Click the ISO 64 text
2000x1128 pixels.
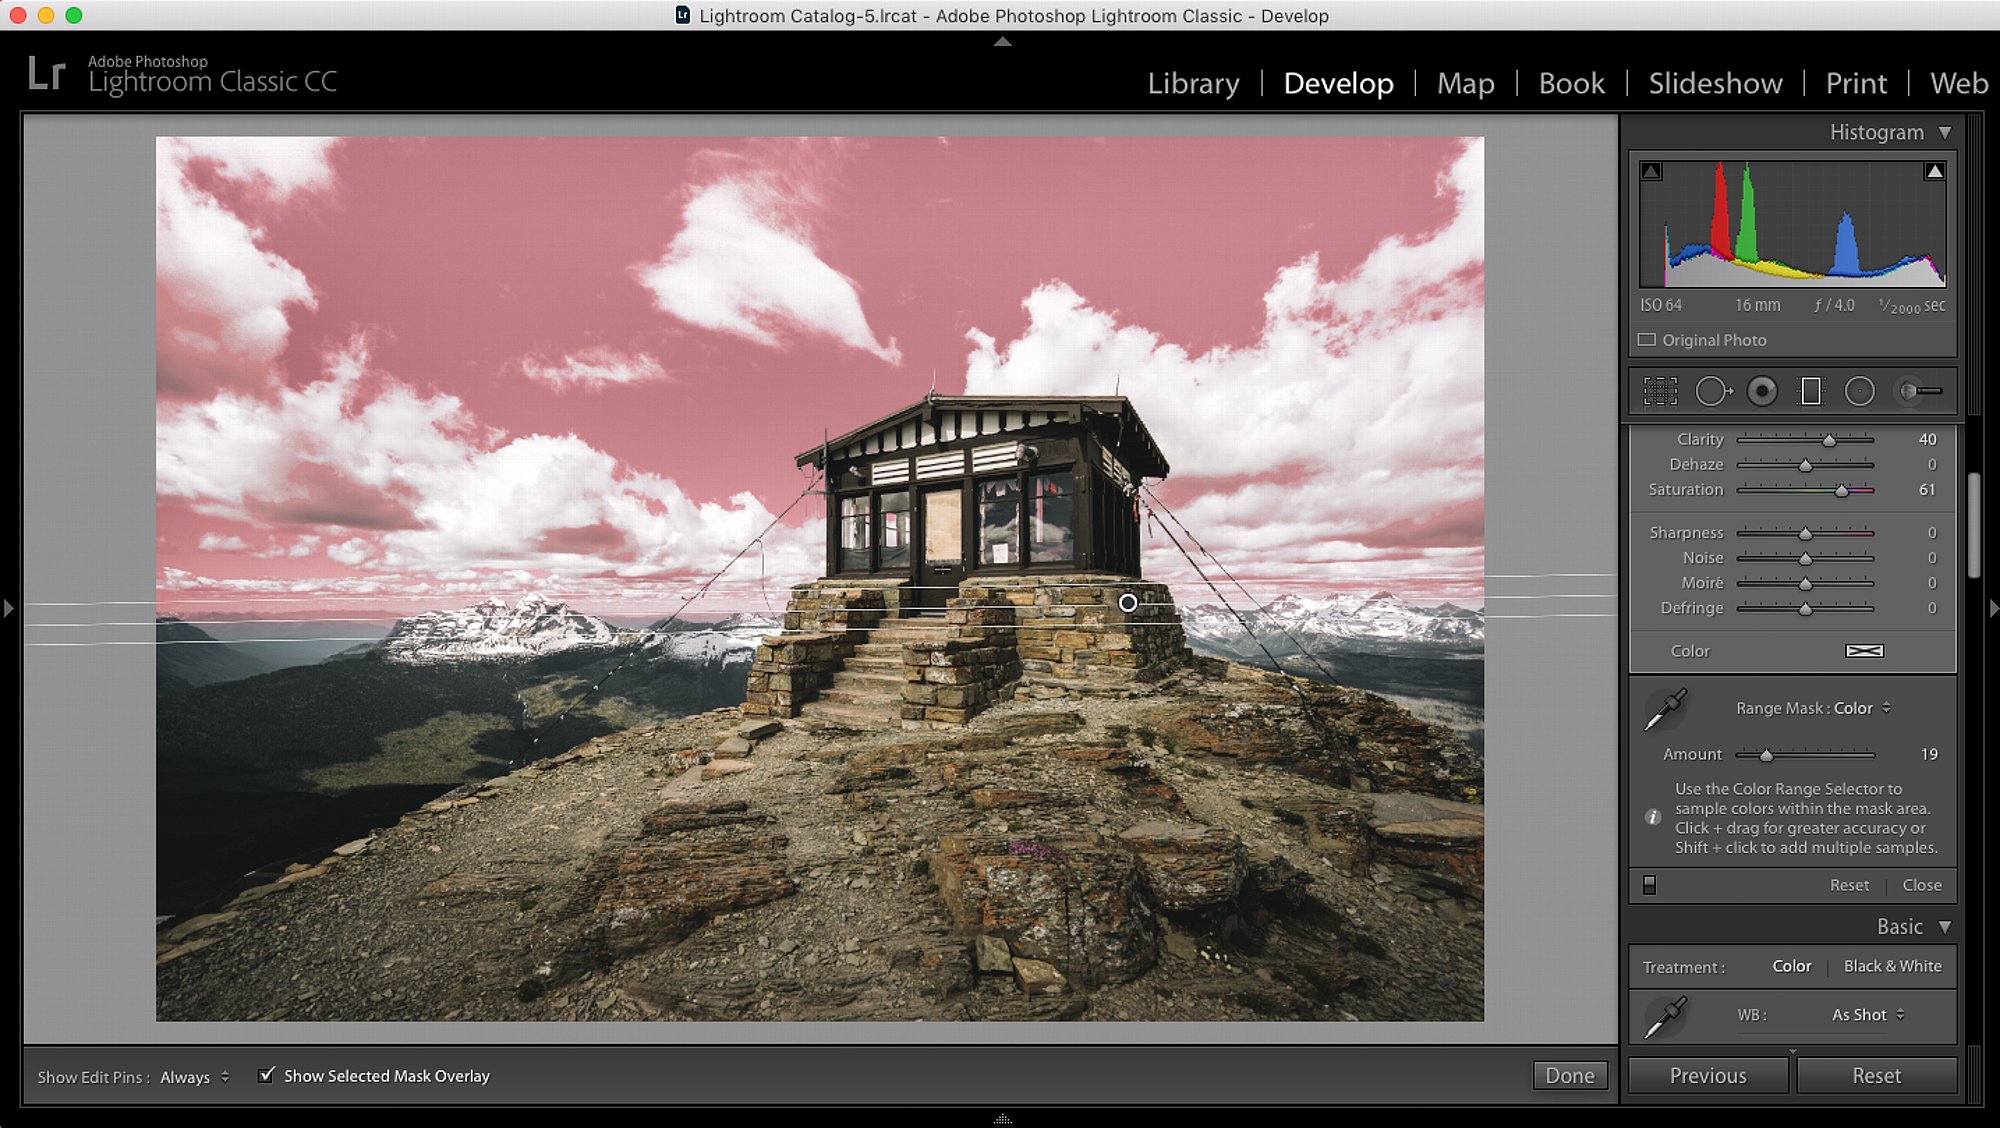(1660, 305)
